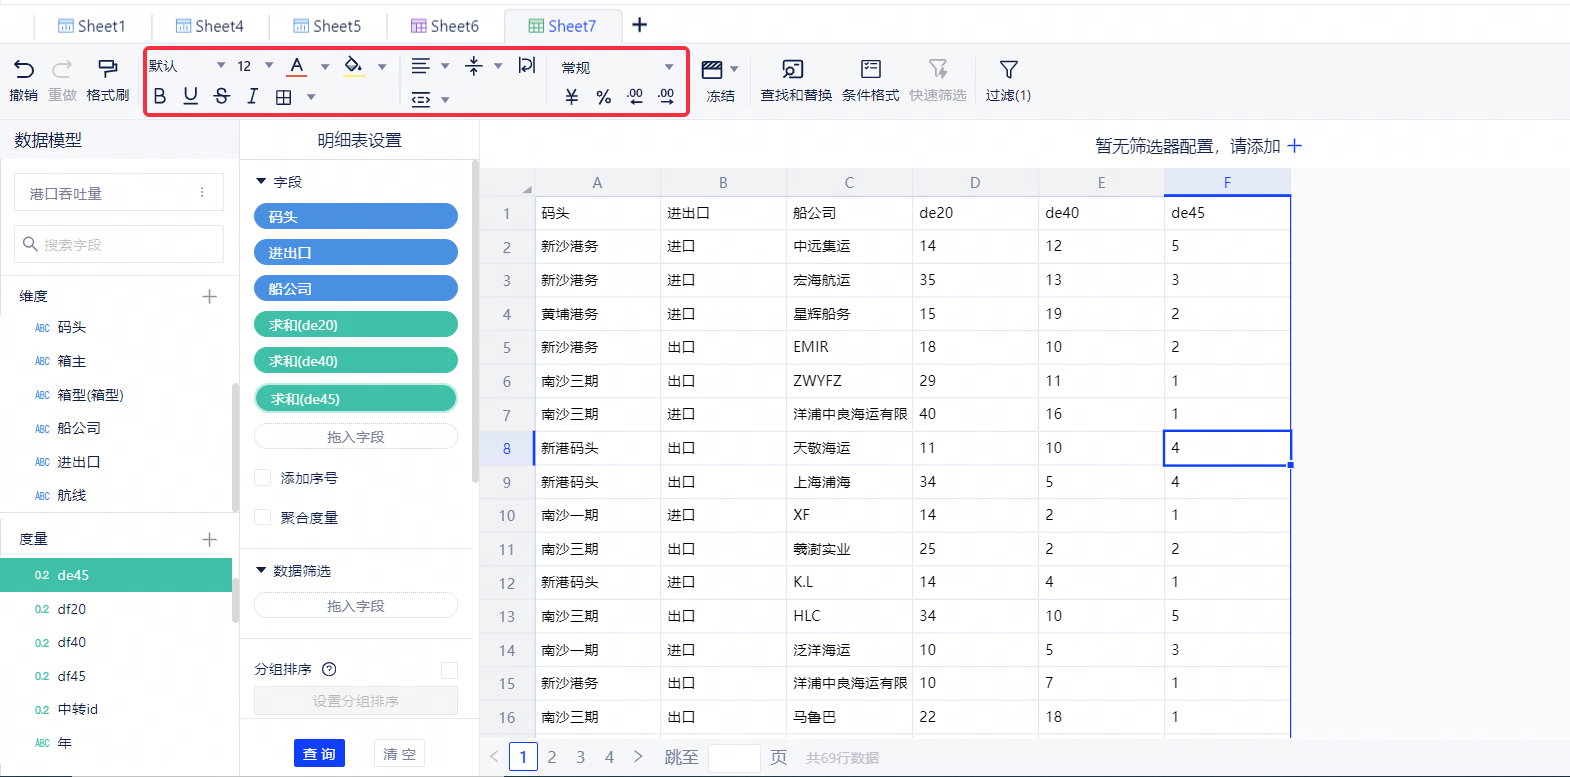Apply percent format to cell
1570x777 pixels.
point(603,97)
